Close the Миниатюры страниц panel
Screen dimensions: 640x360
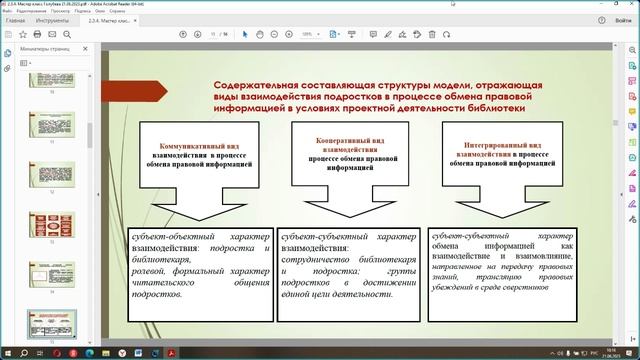[85, 49]
